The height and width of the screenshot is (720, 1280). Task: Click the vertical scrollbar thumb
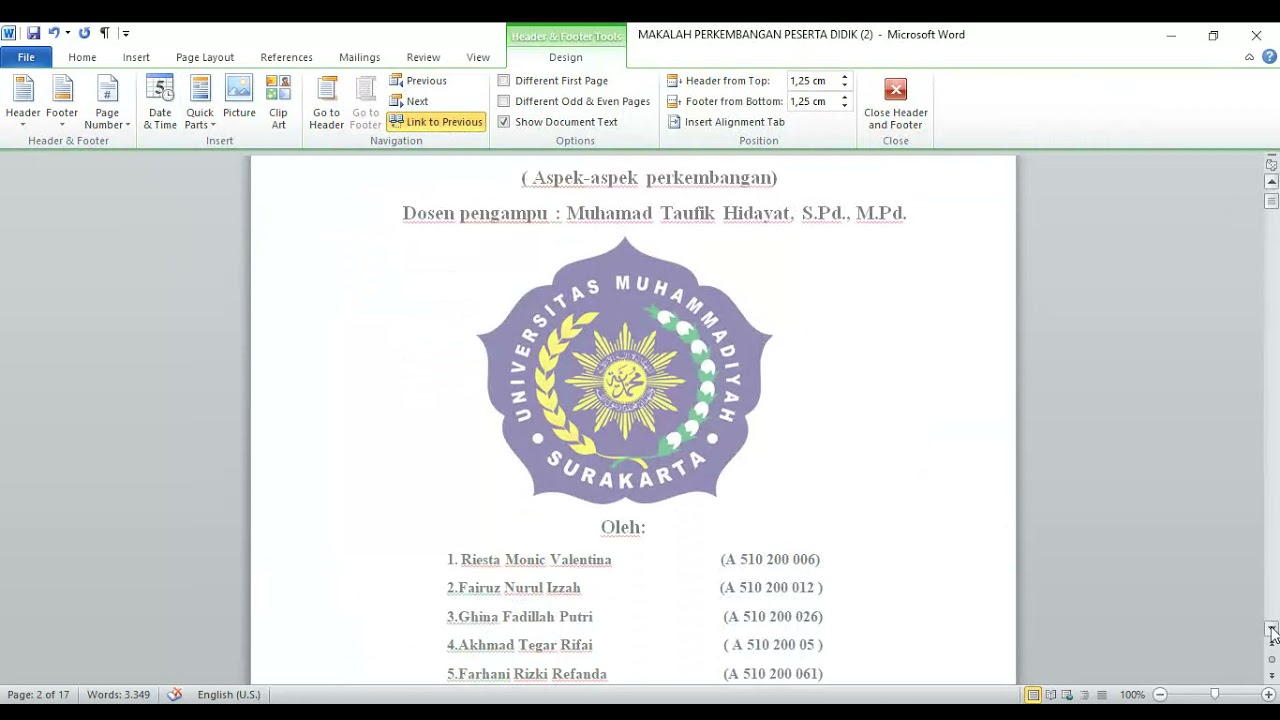[x=1271, y=201]
